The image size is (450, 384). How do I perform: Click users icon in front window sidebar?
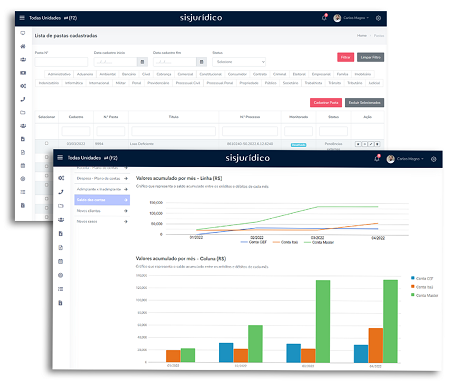[x=61, y=220]
